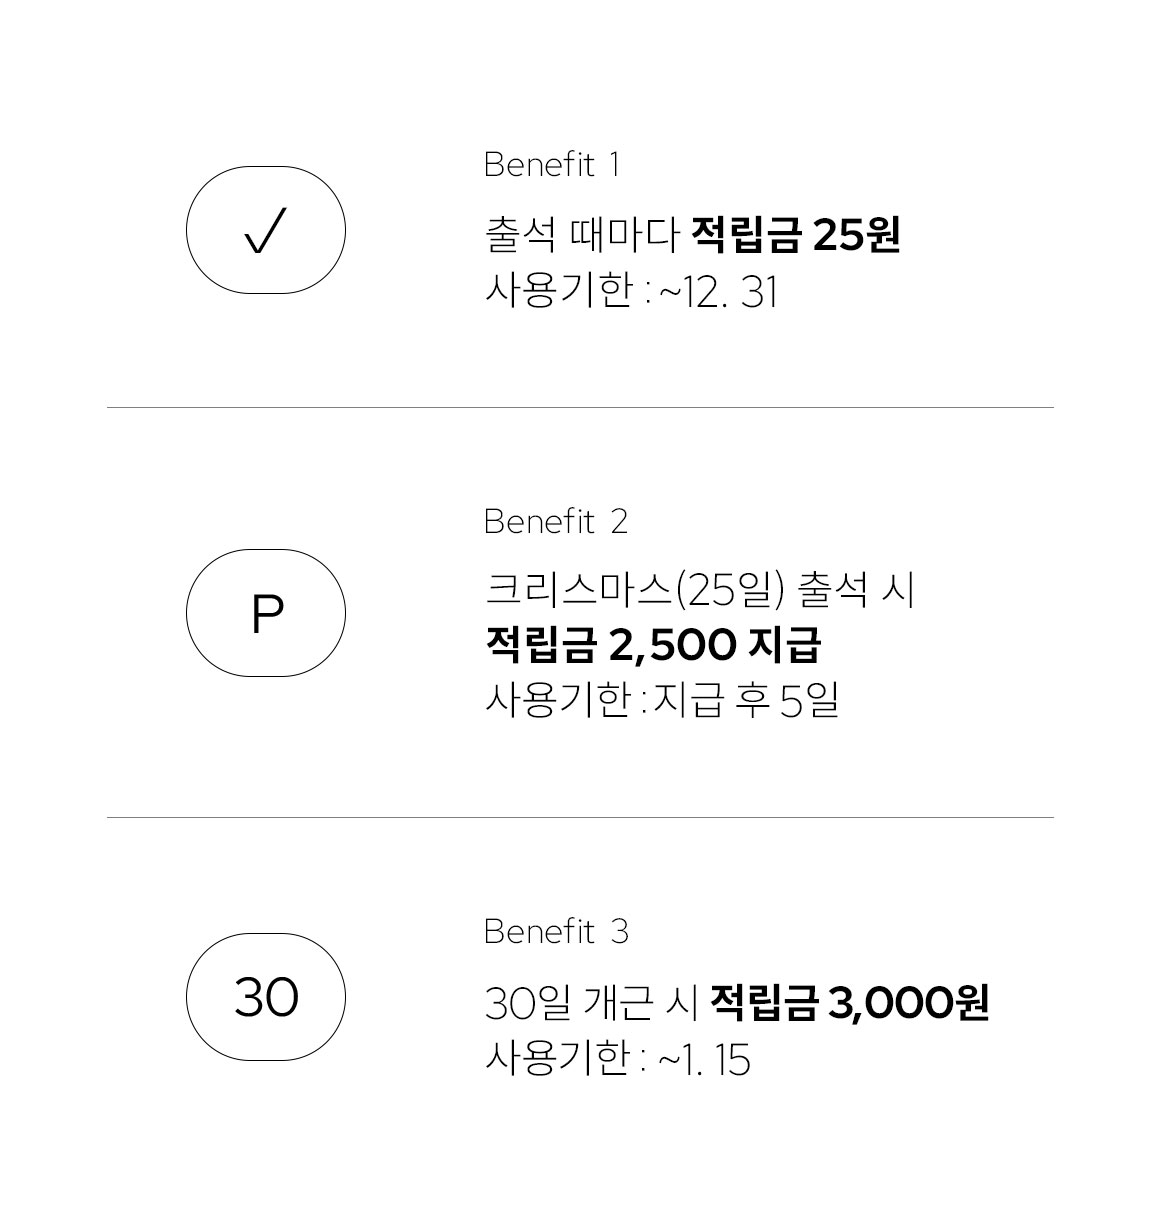Click the number 1 in Benefit 1

(x=614, y=164)
